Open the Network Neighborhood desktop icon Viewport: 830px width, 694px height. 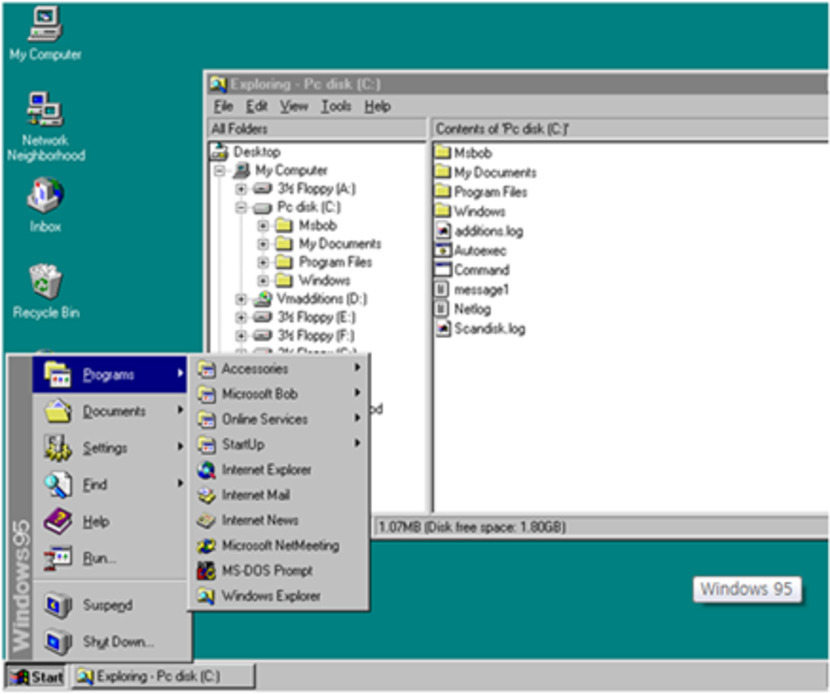click(45, 110)
